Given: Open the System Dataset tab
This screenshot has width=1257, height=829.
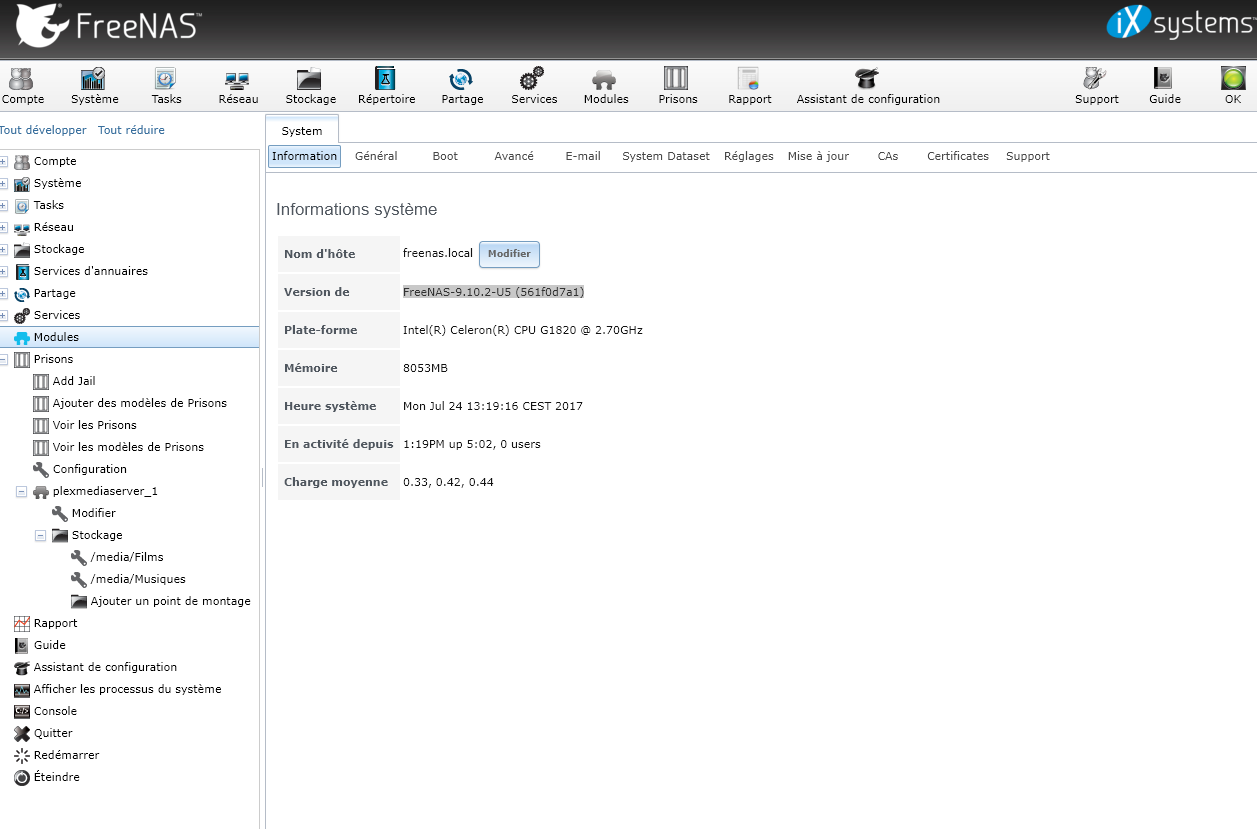Looking at the screenshot, I should (665, 156).
